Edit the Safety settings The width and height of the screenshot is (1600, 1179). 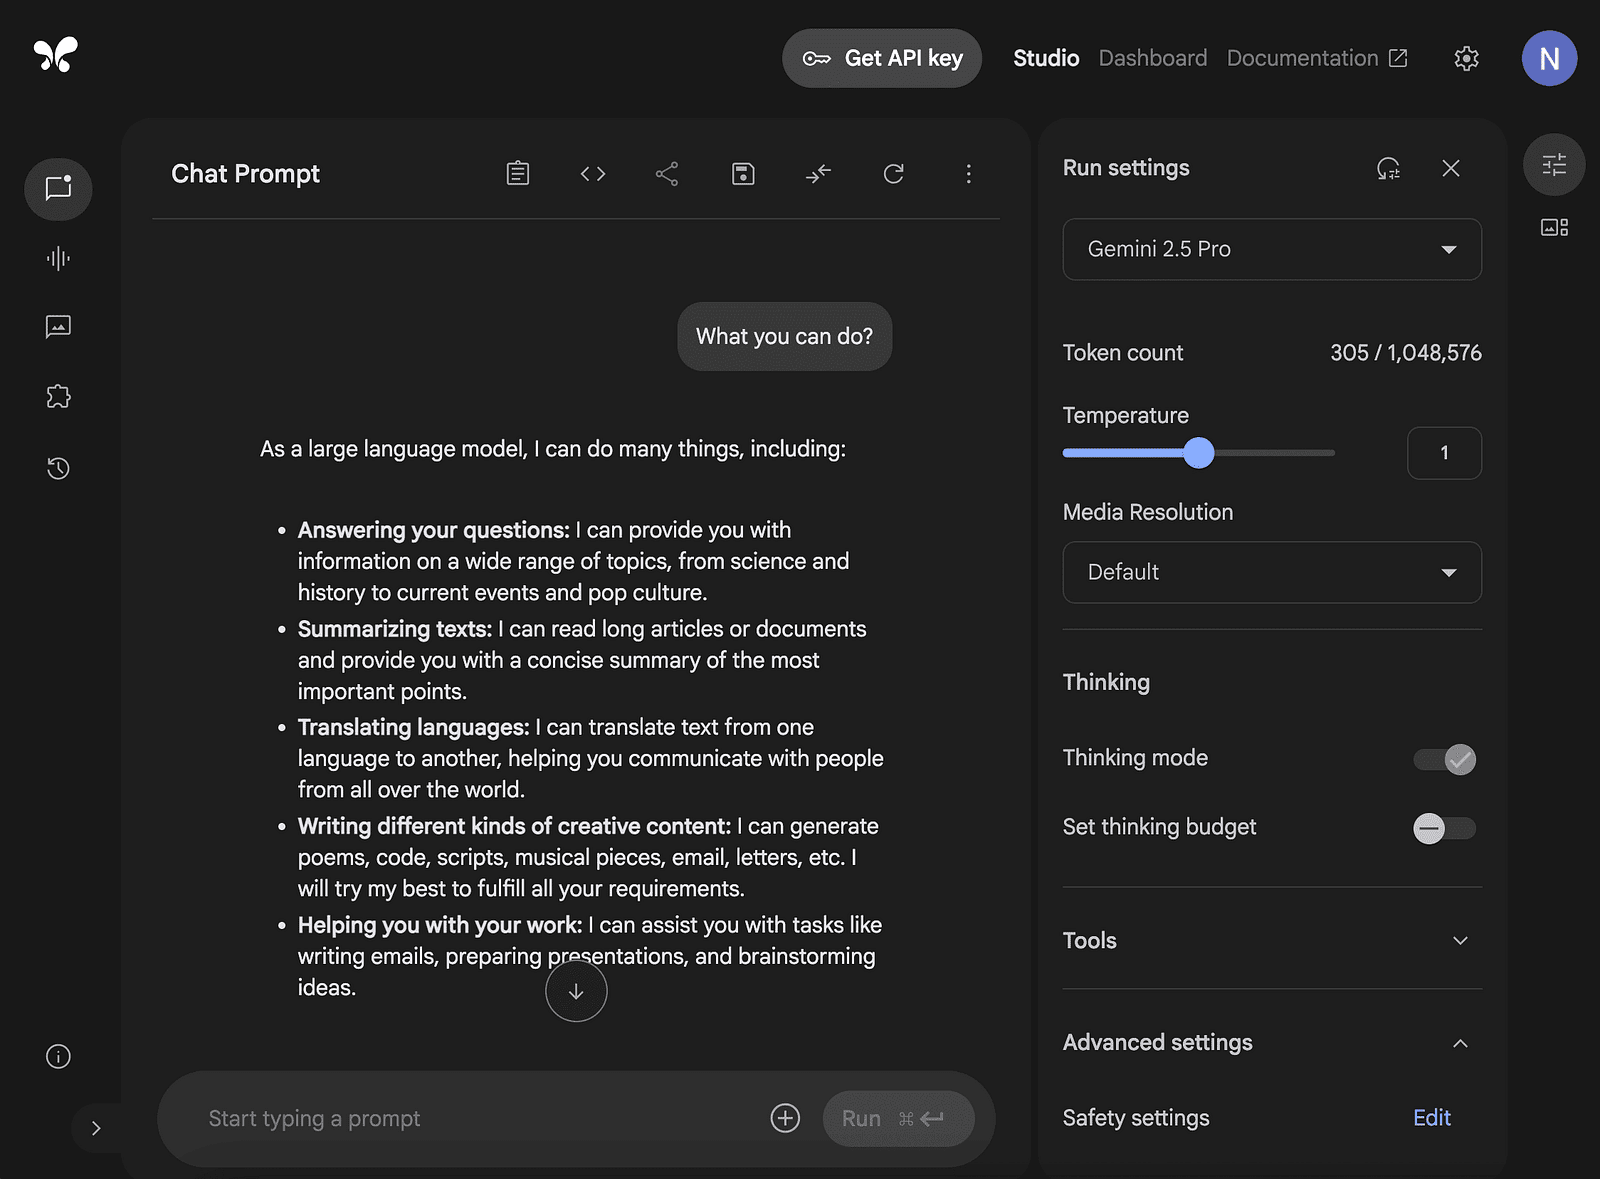(x=1432, y=1118)
